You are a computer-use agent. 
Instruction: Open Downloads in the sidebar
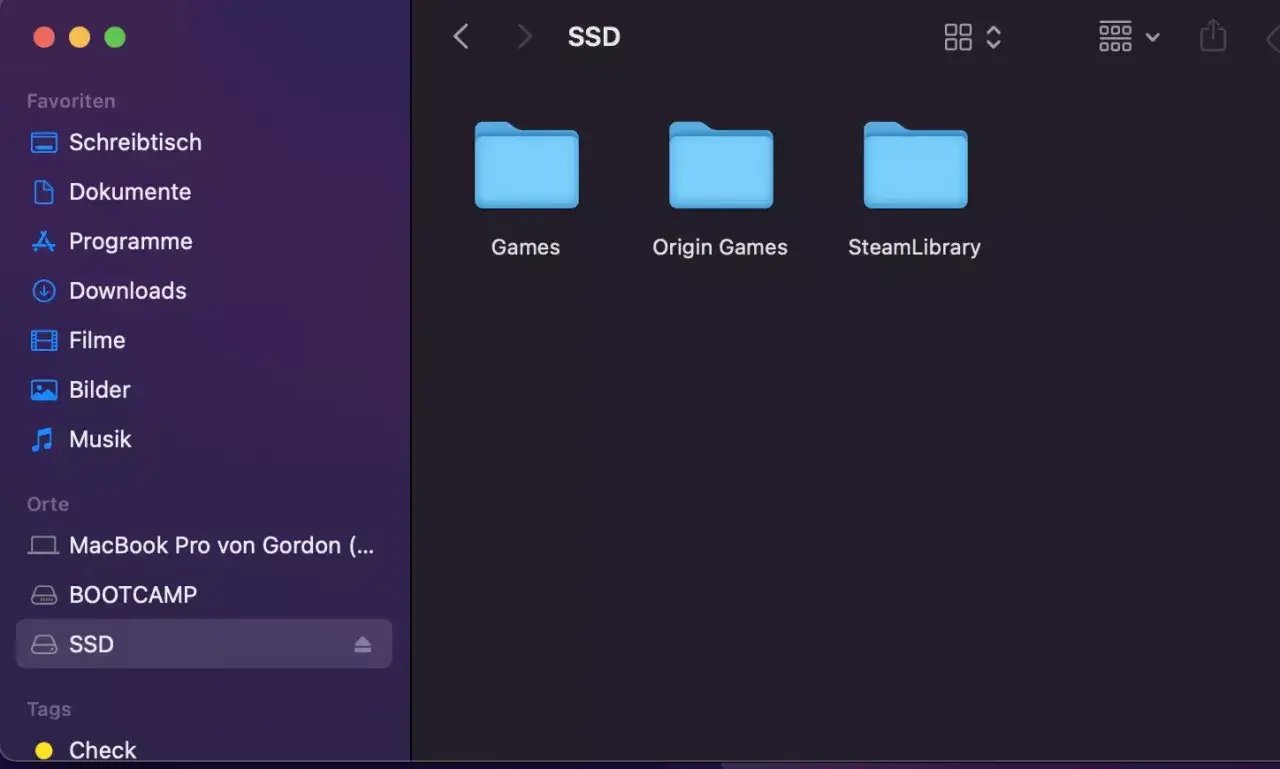coord(204,290)
